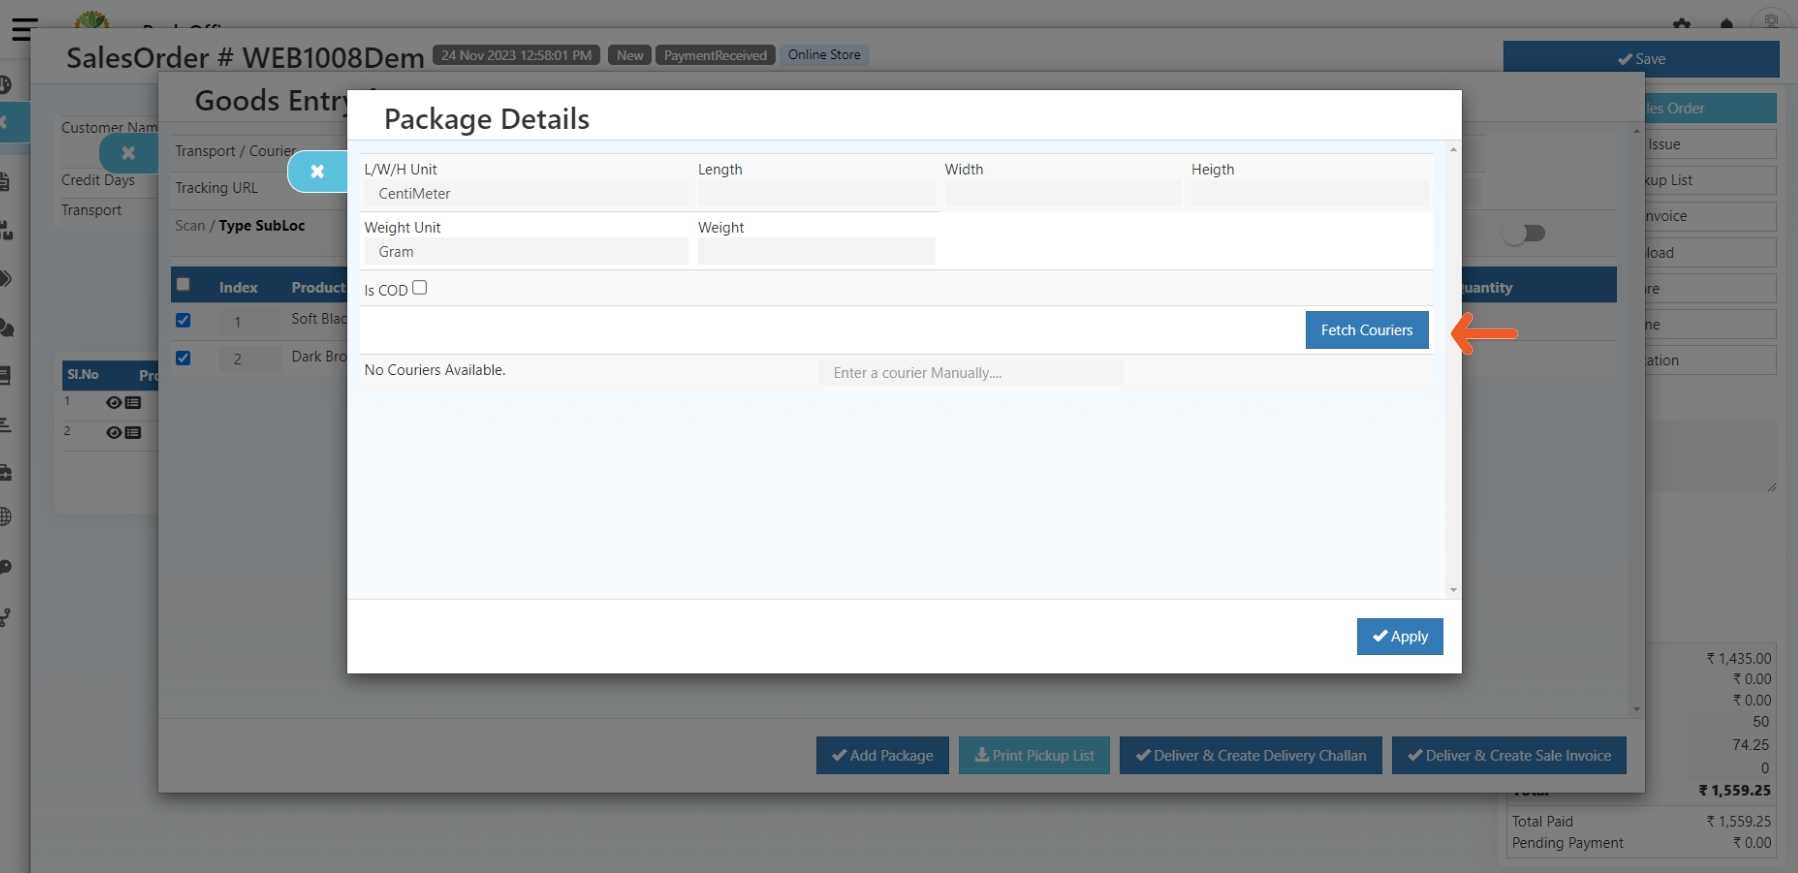The image size is (1798, 873).
Task: Select the Sales Order side tab
Action: coord(1710,108)
